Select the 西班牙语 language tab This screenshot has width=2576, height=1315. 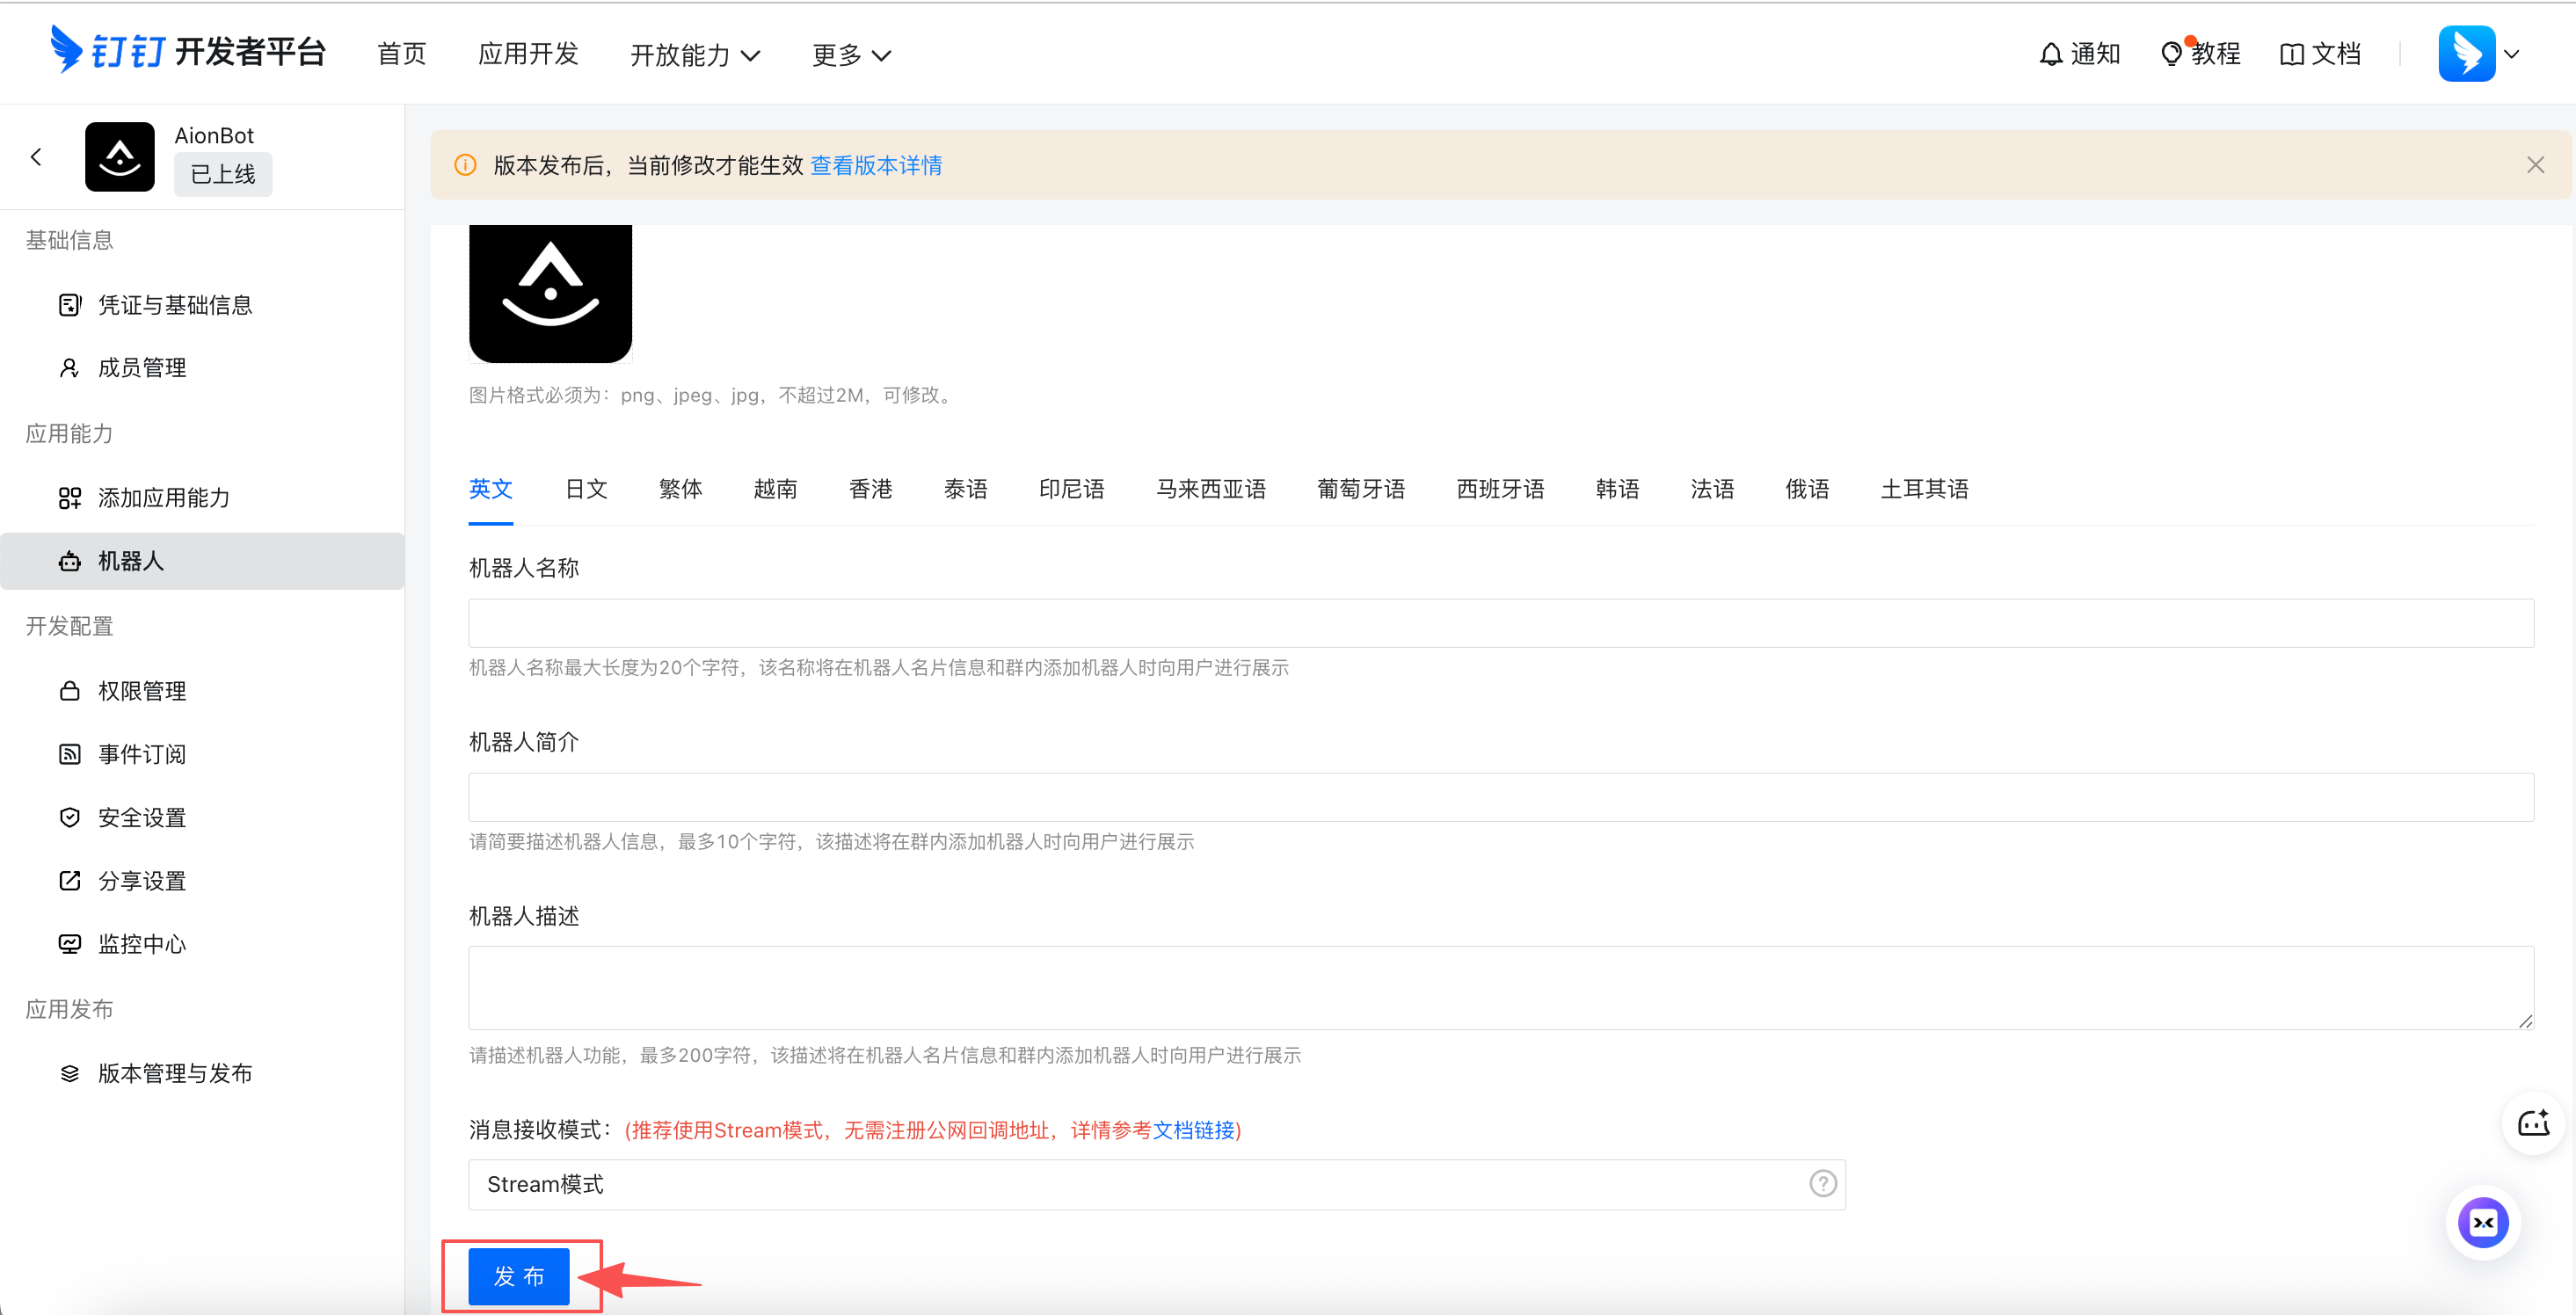(x=1500, y=489)
